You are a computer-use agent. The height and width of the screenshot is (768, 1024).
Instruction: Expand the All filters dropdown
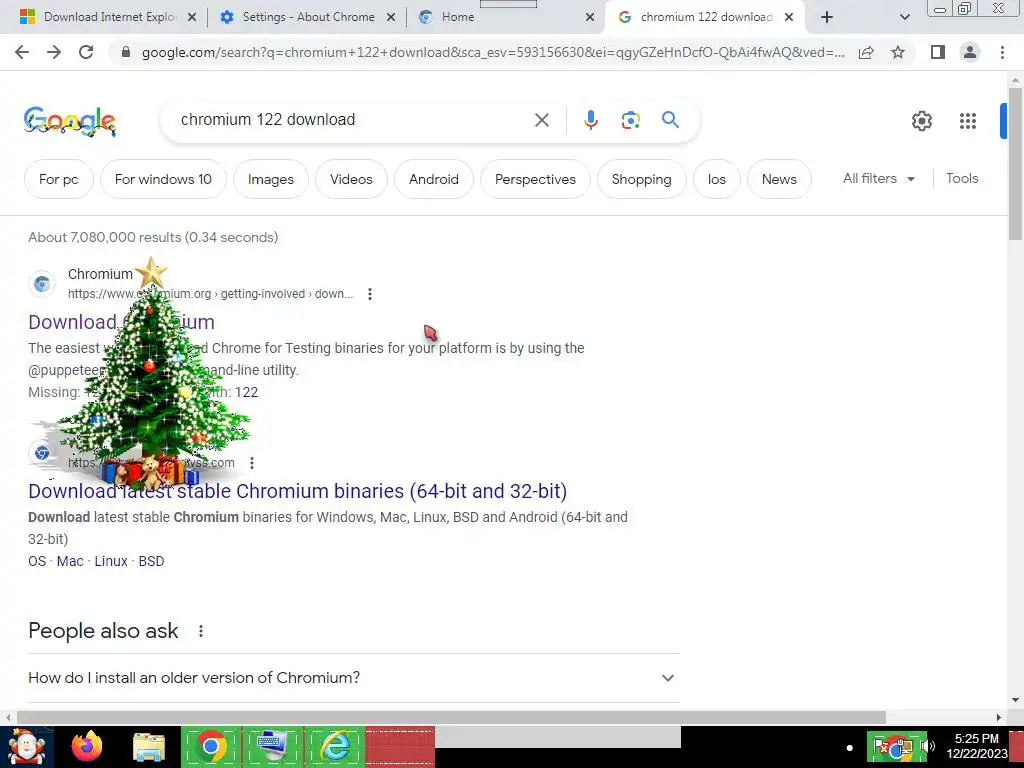878,178
